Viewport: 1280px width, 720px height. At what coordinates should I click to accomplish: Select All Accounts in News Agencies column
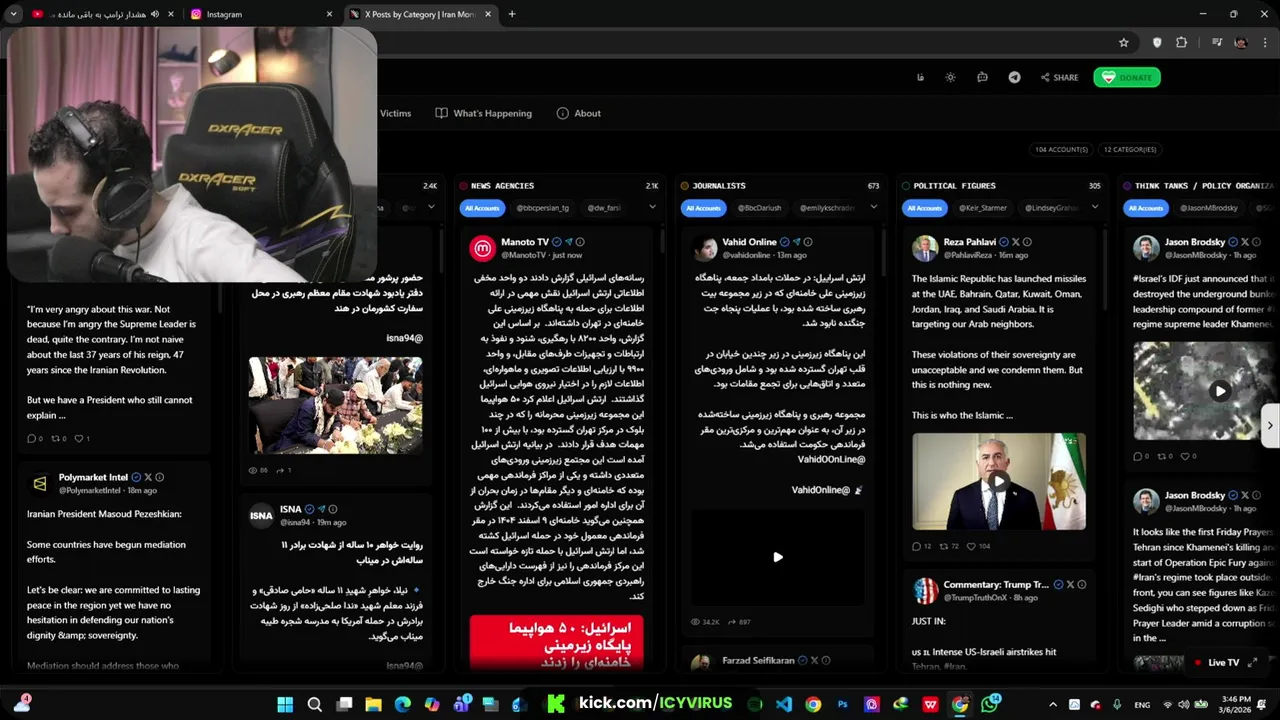(481, 208)
